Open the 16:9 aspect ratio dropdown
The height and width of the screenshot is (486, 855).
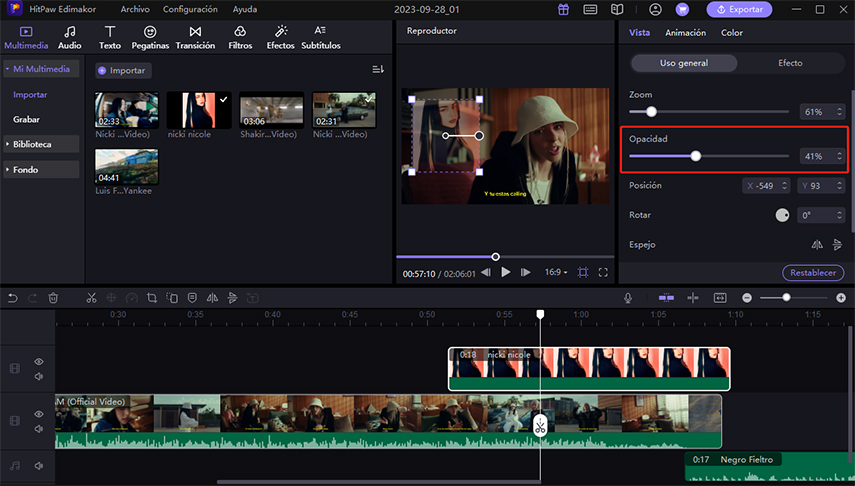pyautogui.click(x=556, y=272)
